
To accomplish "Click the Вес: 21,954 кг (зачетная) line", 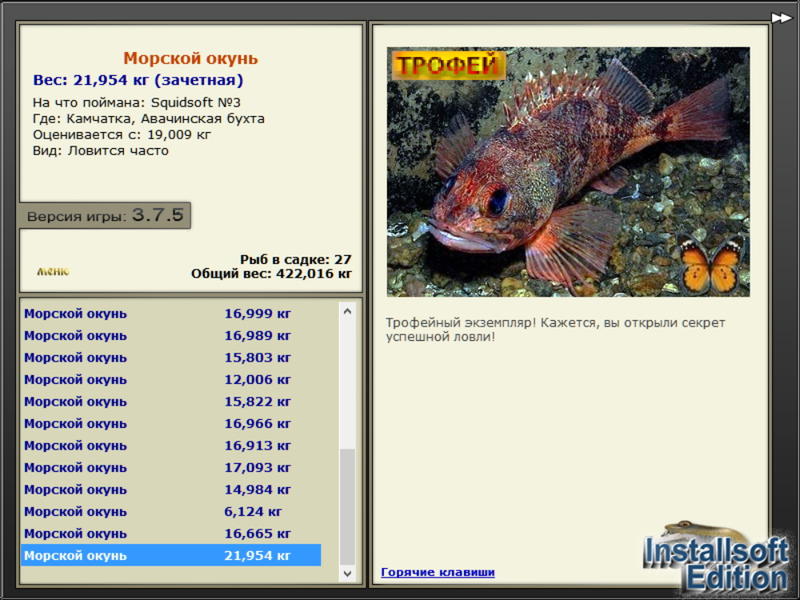I will (x=138, y=80).
